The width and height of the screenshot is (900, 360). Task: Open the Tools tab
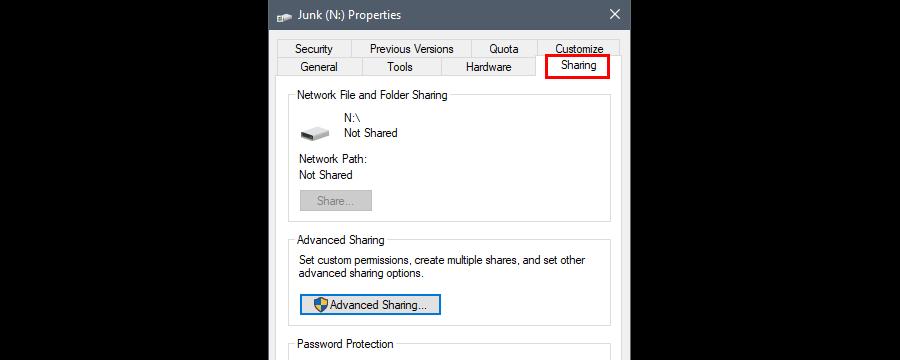coord(400,67)
